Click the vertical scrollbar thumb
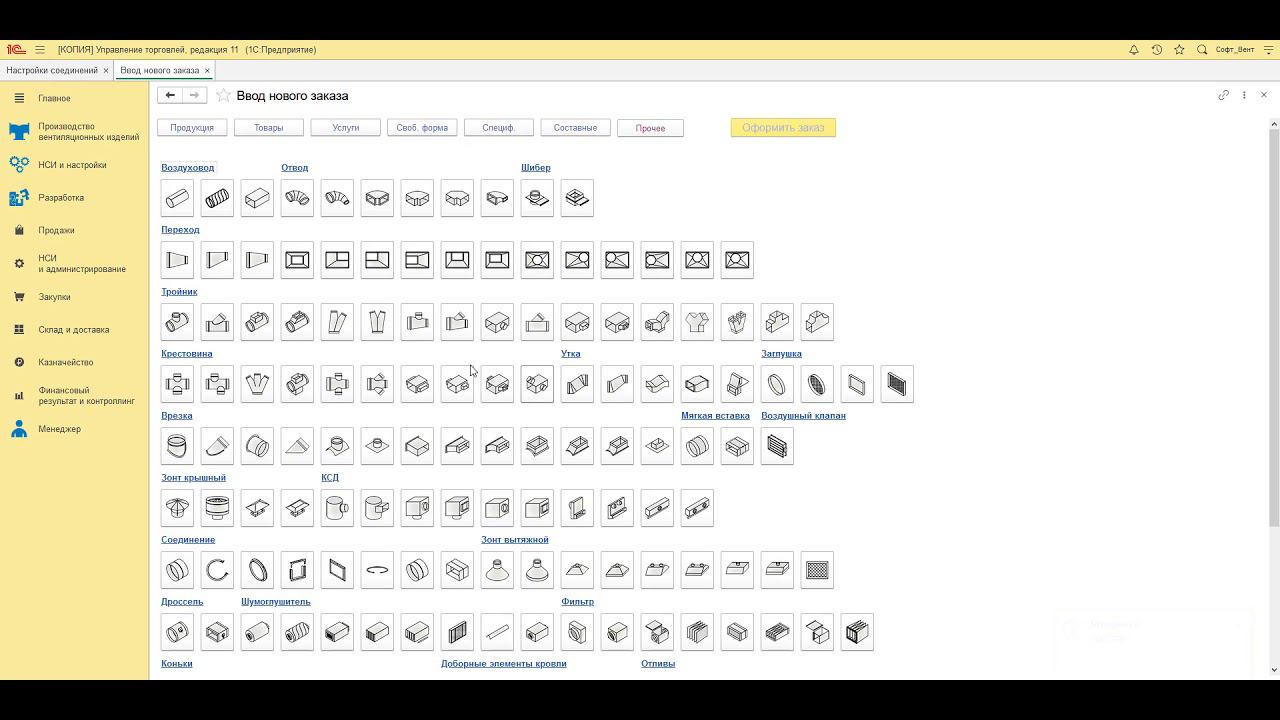 coord(1274,327)
